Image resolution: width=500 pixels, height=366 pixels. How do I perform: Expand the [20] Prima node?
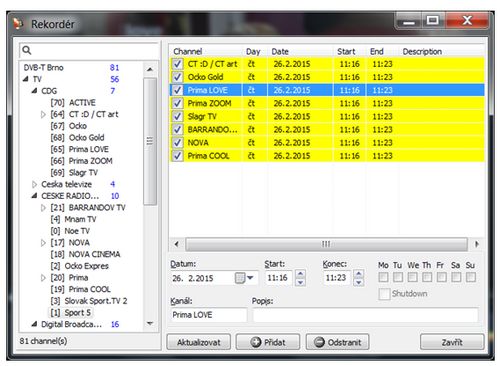(43, 278)
